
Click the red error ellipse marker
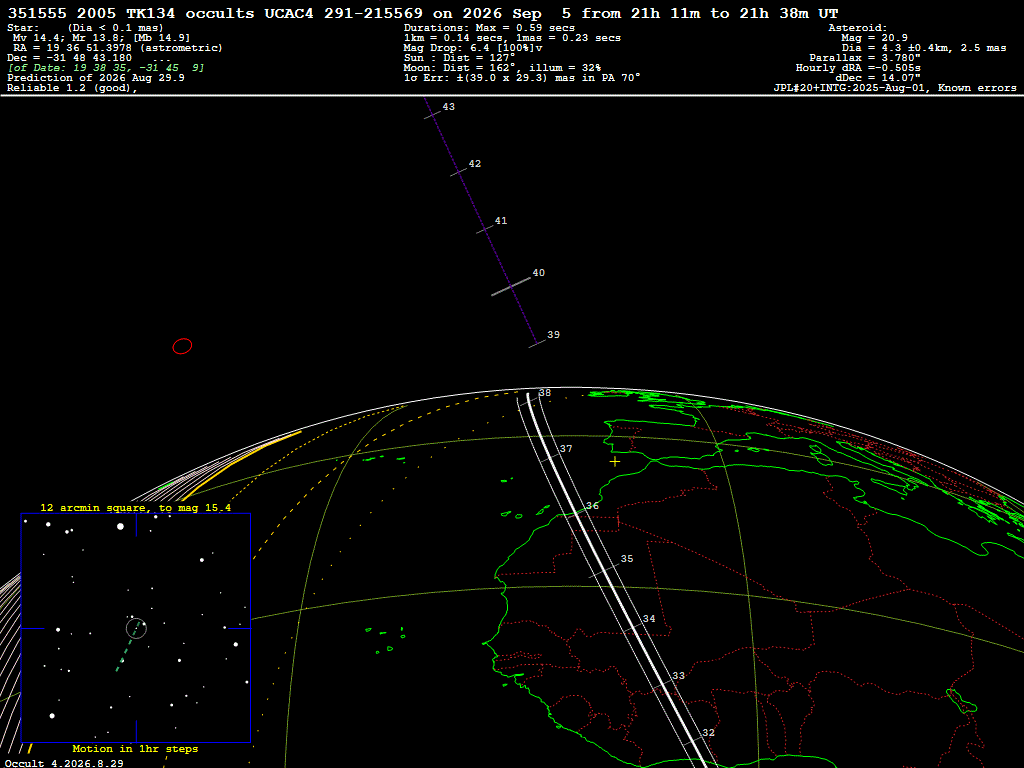point(182,346)
